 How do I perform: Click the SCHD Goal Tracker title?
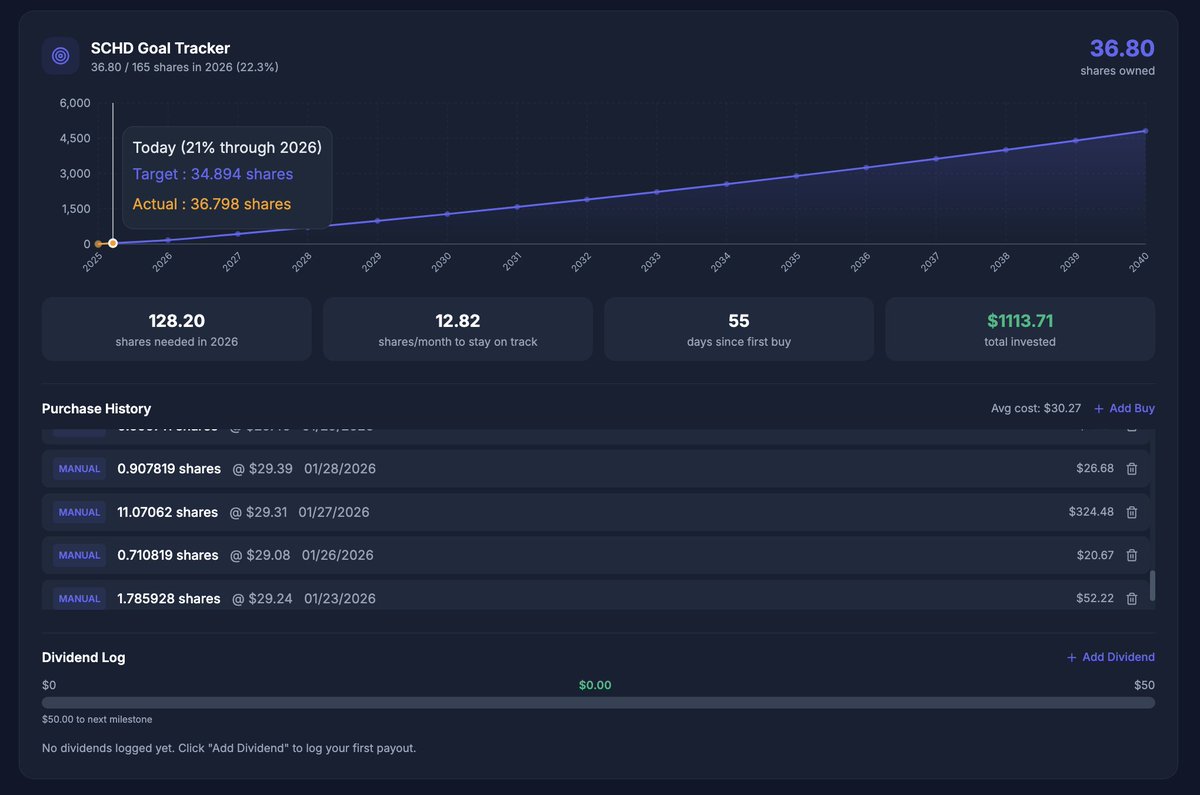click(x=160, y=48)
